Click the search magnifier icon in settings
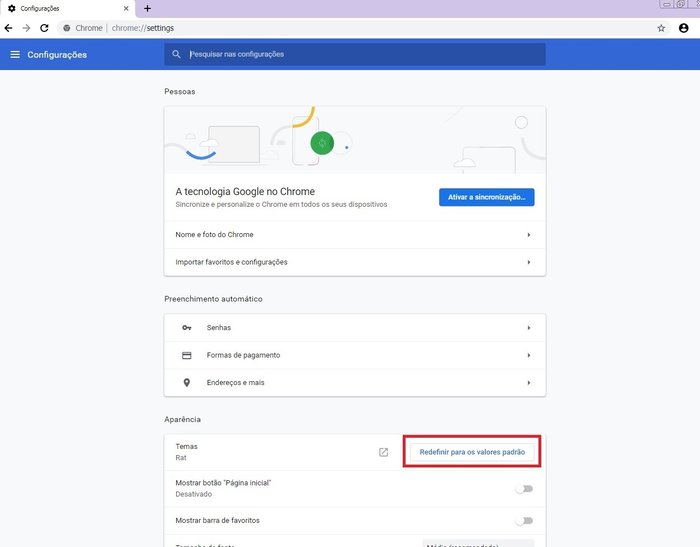The width and height of the screenshot is (700, 547). coord(176,54)
